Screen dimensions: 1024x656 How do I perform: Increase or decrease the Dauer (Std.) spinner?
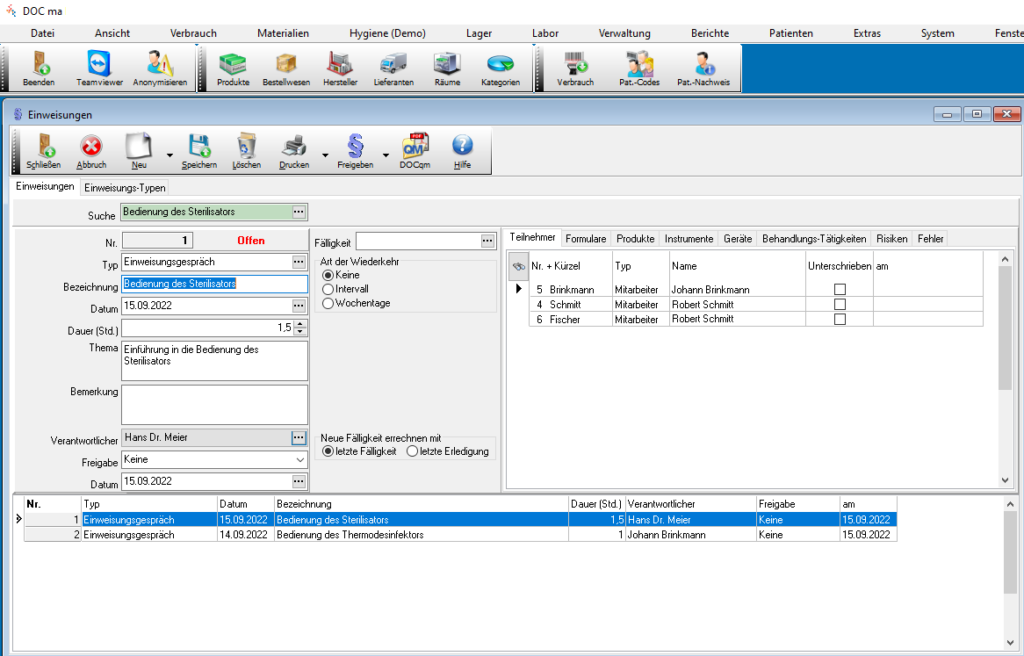click(x=300, y=327)
